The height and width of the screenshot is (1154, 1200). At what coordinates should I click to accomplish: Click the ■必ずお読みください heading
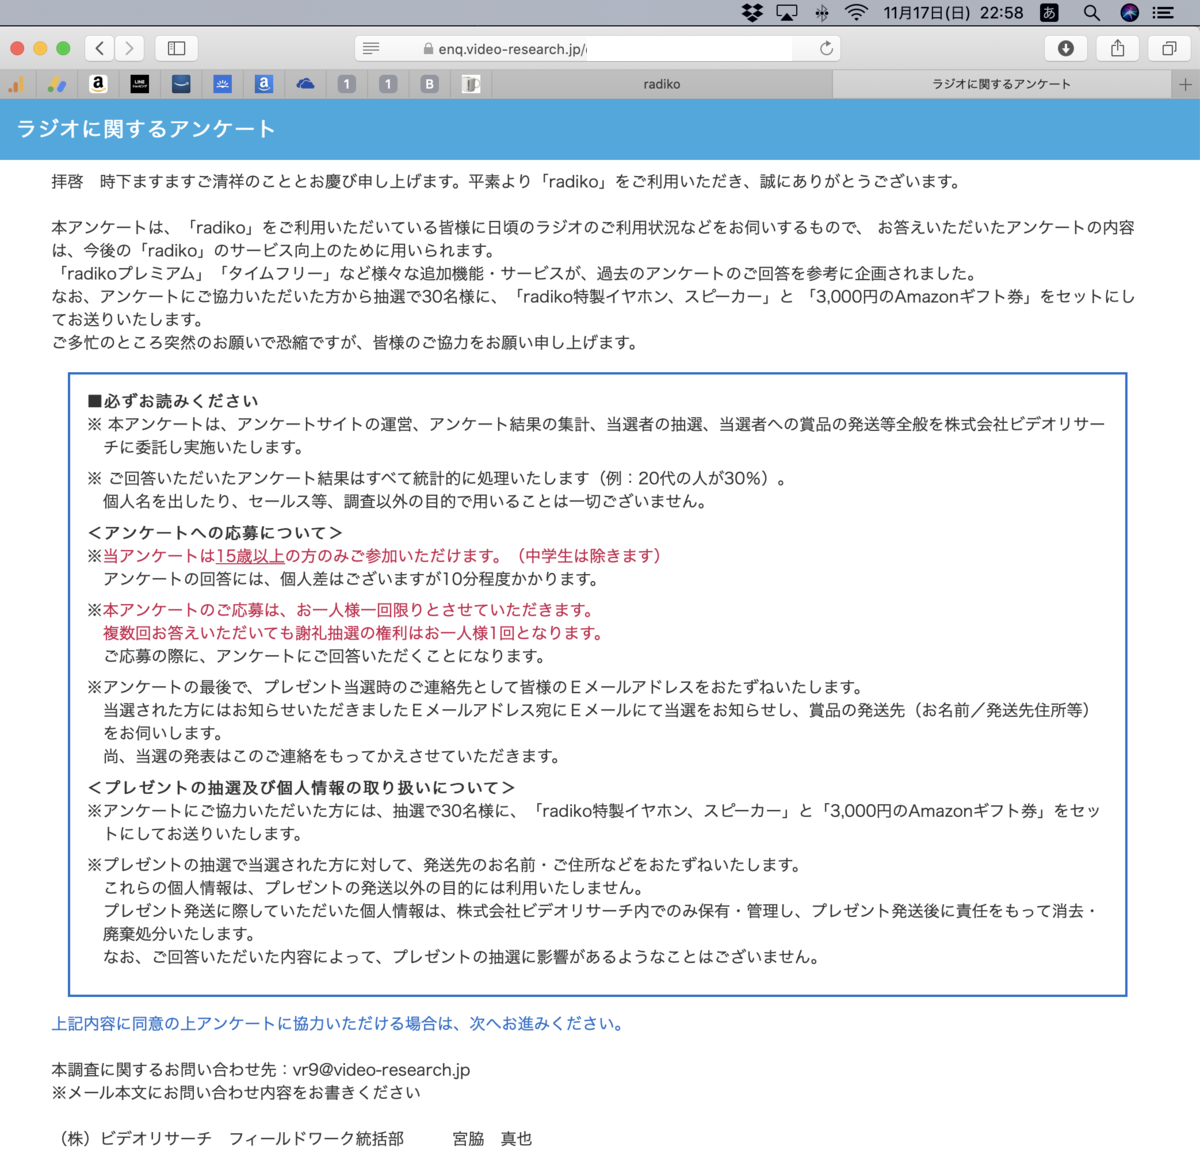(x=173, y=400)
